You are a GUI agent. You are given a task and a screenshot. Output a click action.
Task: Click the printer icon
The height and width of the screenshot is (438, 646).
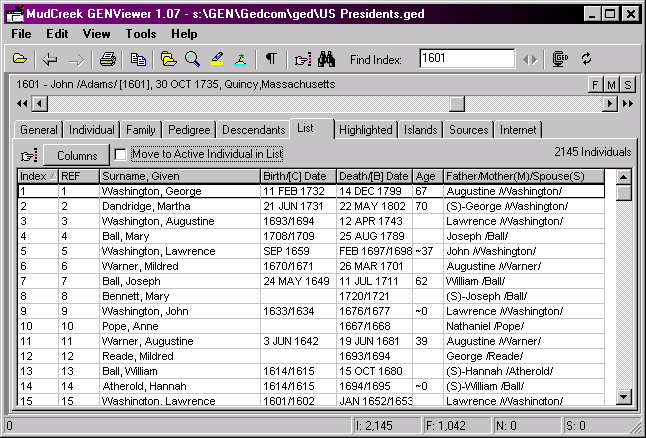pyautogui.click(x=108, y=59)
